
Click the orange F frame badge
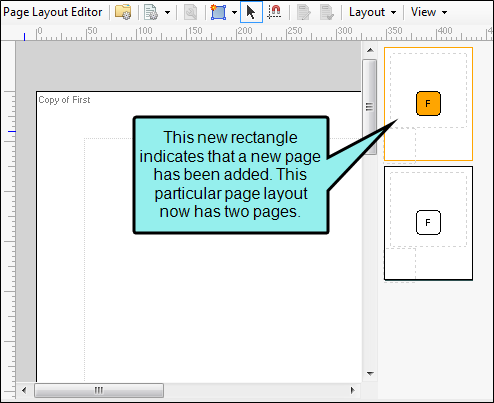428,104
